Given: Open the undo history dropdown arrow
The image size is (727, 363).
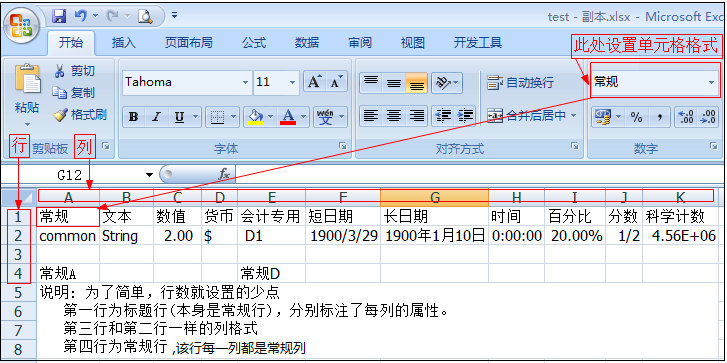Looking at the screenshot, I should 96,16.
